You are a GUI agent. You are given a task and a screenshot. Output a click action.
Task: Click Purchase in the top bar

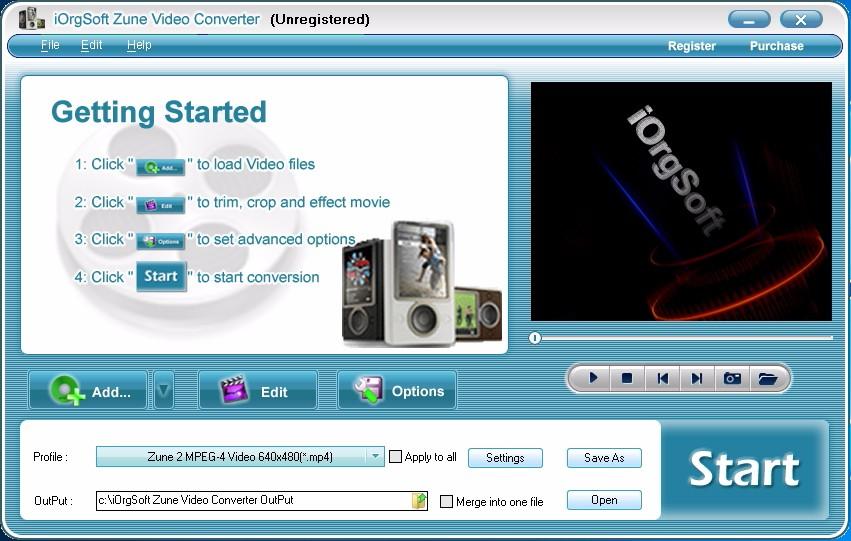(777, 46)
